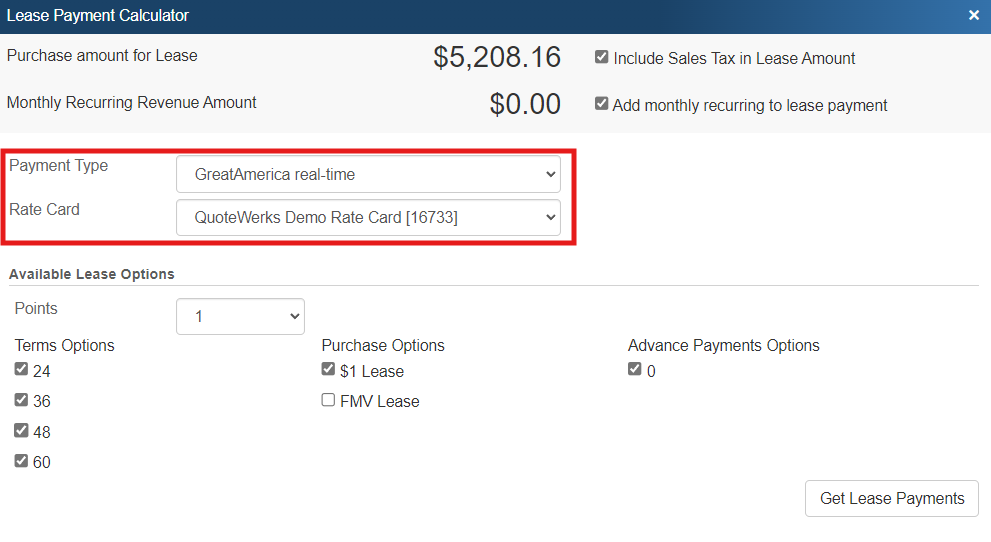Click the $0.00 monthly recurring amount
Image resolution: width=991 pixels, height=542 pixels.
[525, 104]
